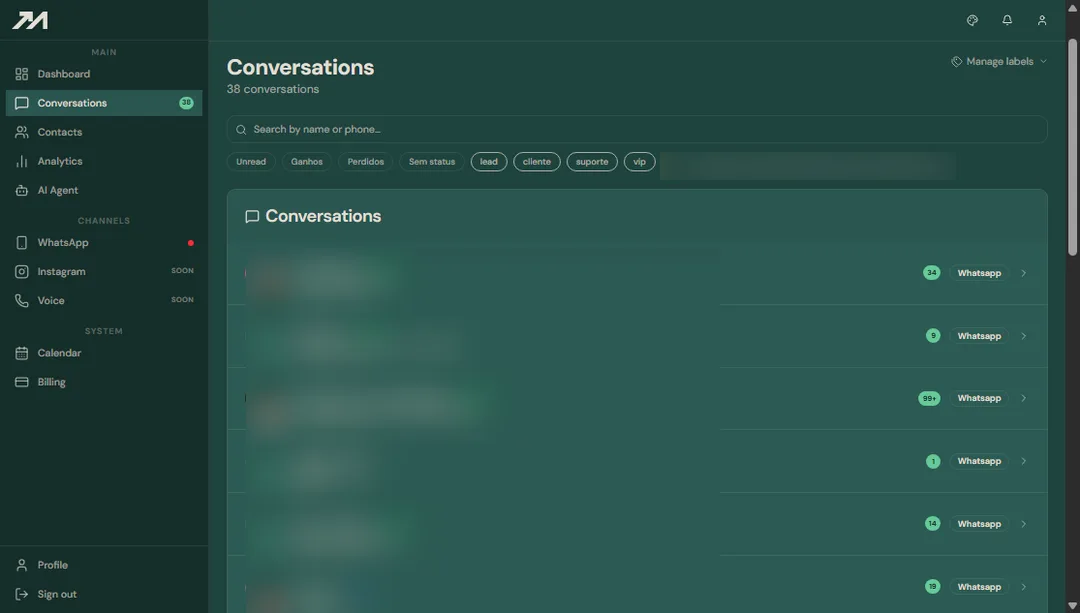Open the Profile link
The height and width of the screenshot is (613, 1080).
pos(104,565)
